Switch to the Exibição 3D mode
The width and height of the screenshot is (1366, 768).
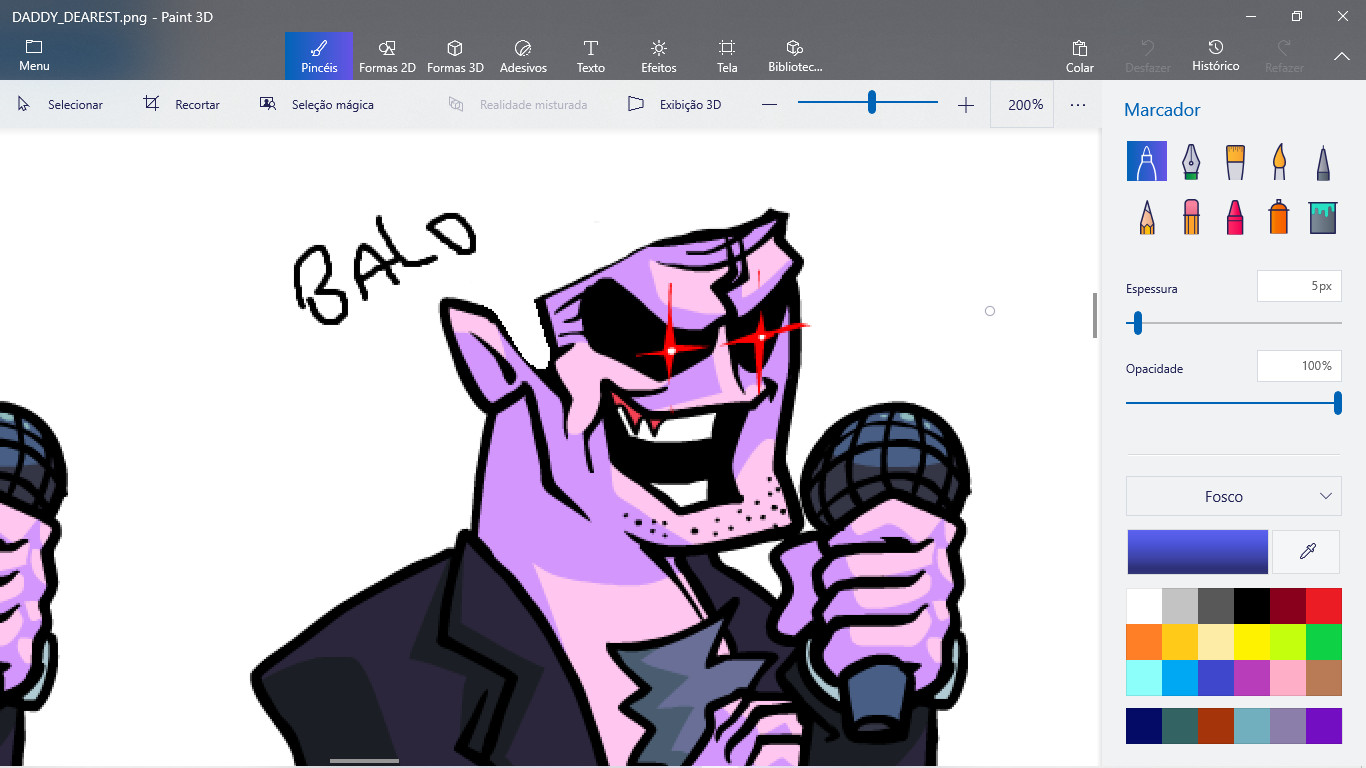[x=675, y=104]
